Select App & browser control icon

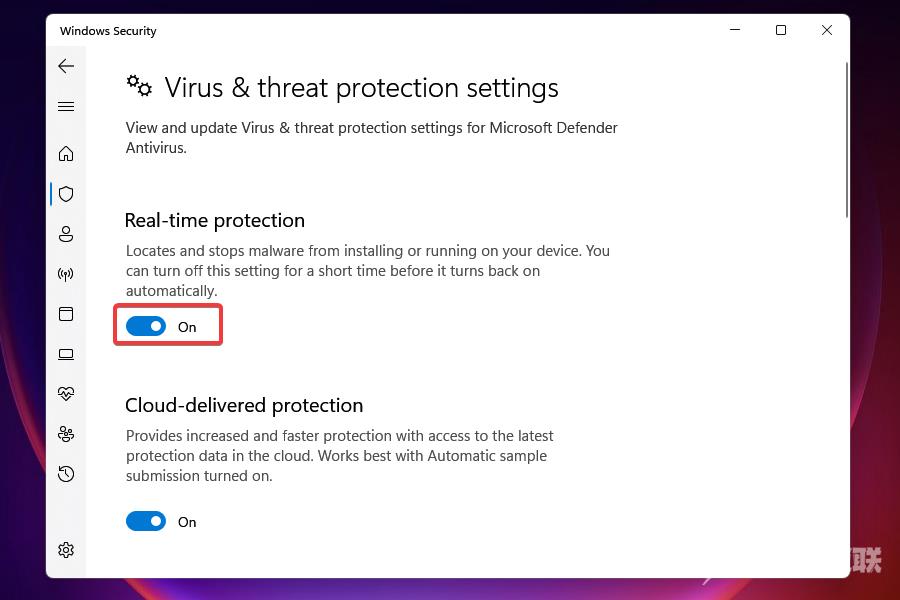(x=66, y=314)
